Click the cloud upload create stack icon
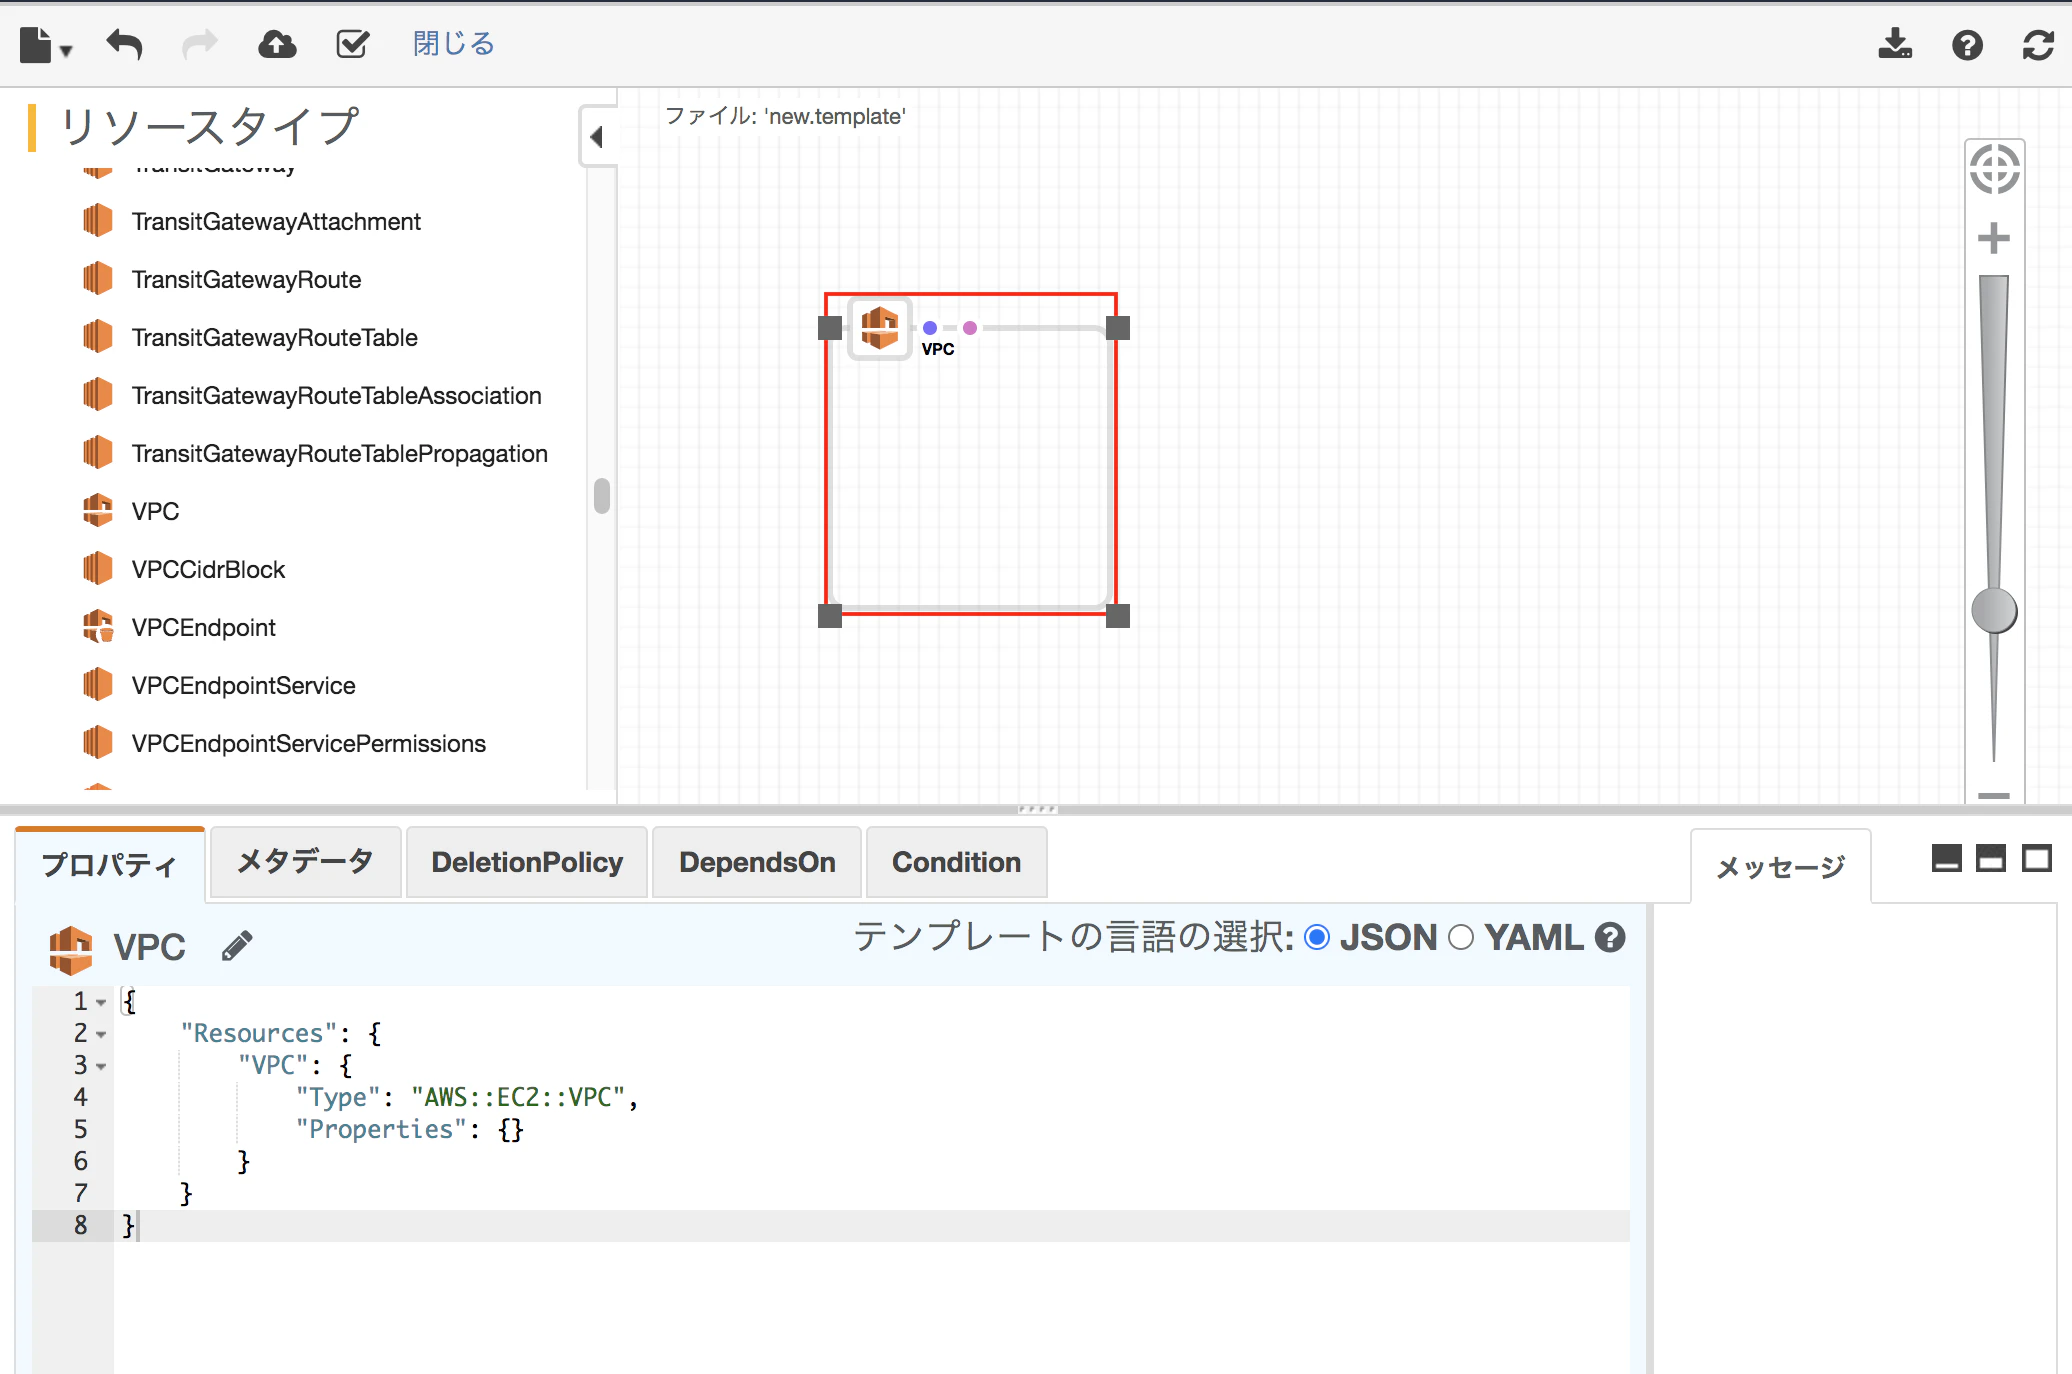The height and width of the screenshot is (1374, 2072). tap(277, 45)
